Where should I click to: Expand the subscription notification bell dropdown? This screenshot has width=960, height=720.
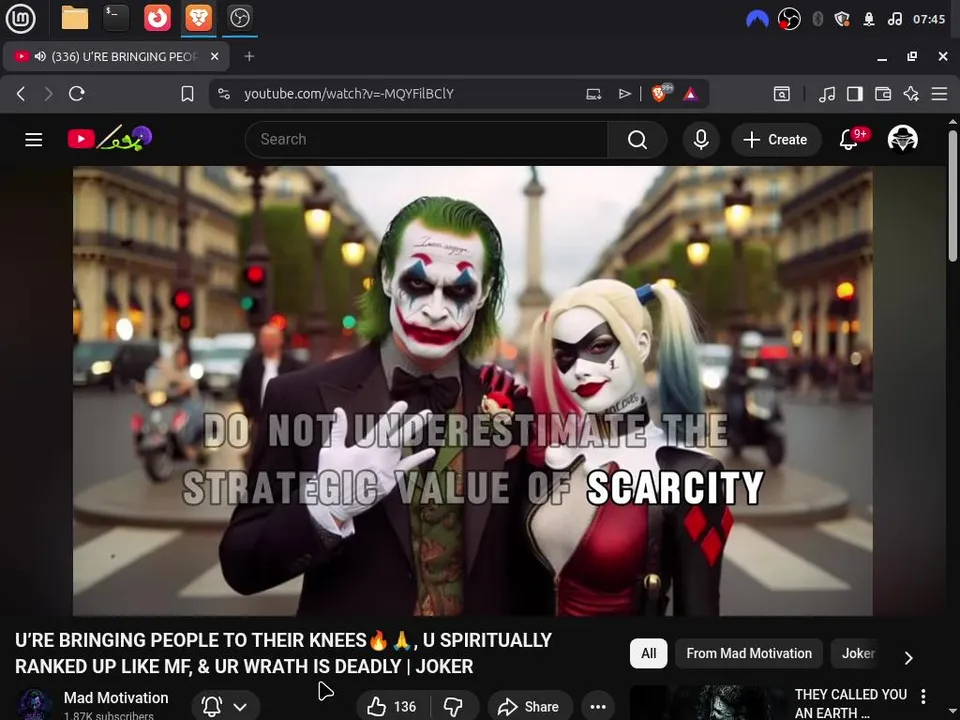click(226, 707)
